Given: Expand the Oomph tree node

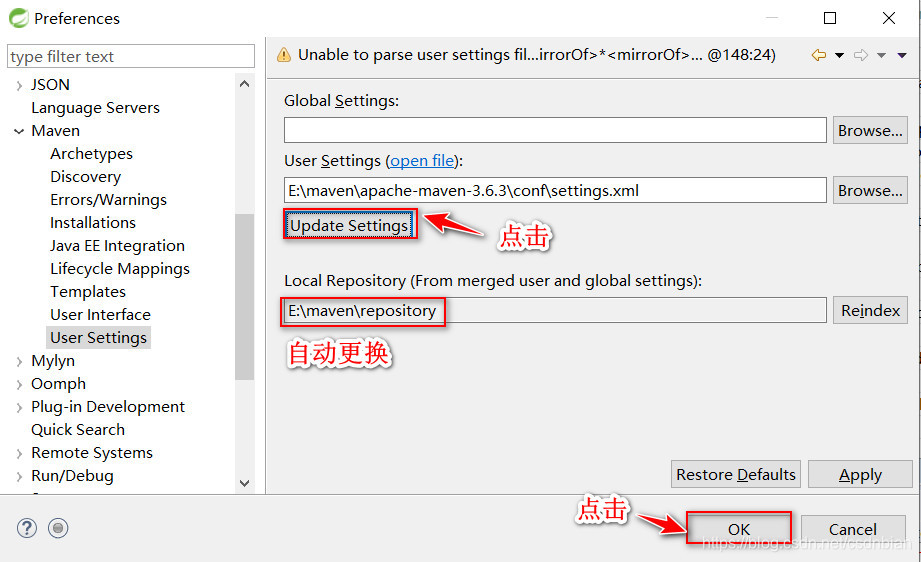Looking at the screenshot, I should 19,385.
